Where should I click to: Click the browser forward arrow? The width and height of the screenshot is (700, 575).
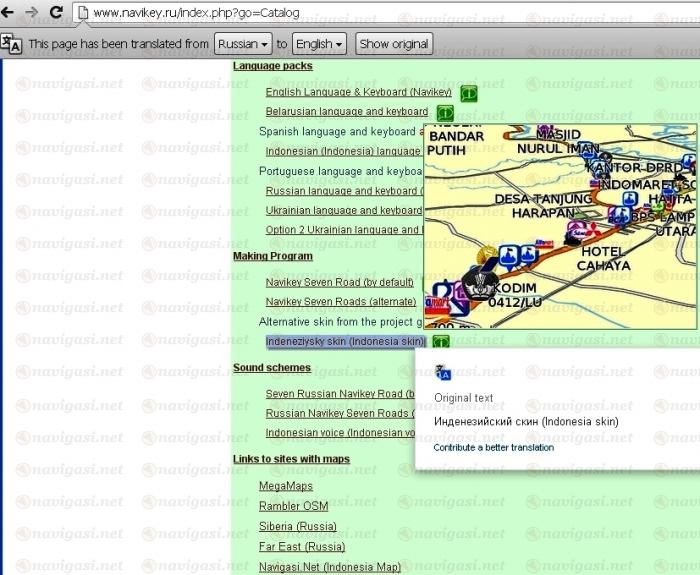[x=32, y=13]
